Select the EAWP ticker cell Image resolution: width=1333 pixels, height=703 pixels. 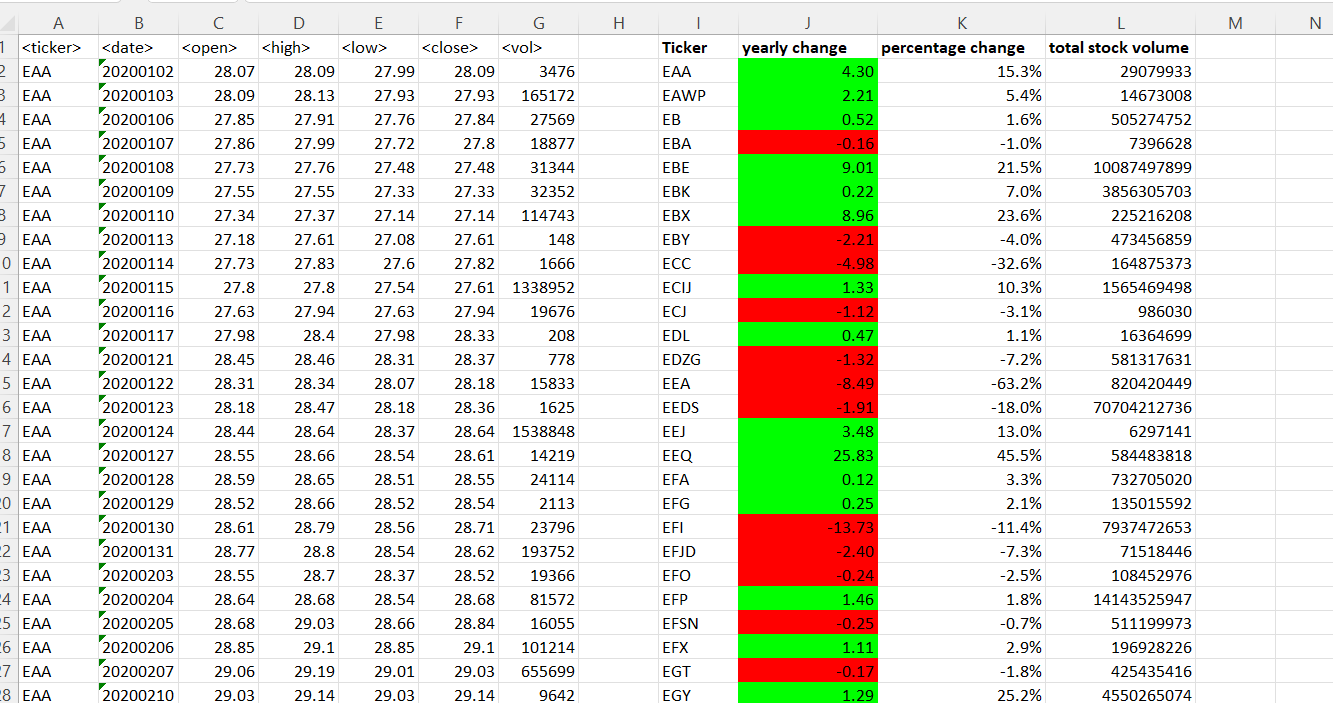[697, 95]
